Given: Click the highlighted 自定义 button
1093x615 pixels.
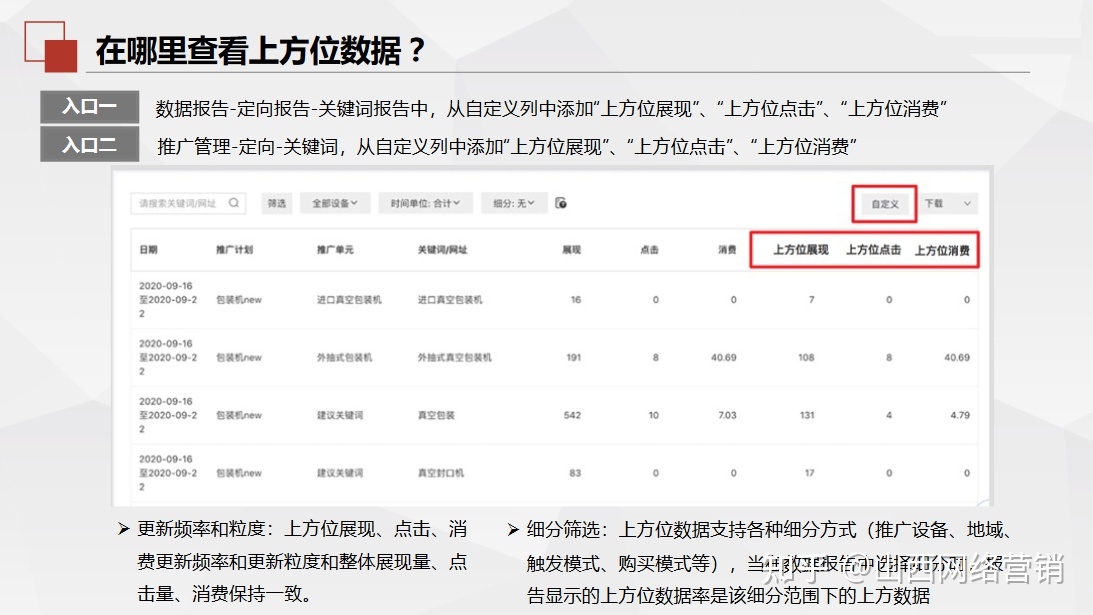Looking at the screenshot, I should click(884, 203).
